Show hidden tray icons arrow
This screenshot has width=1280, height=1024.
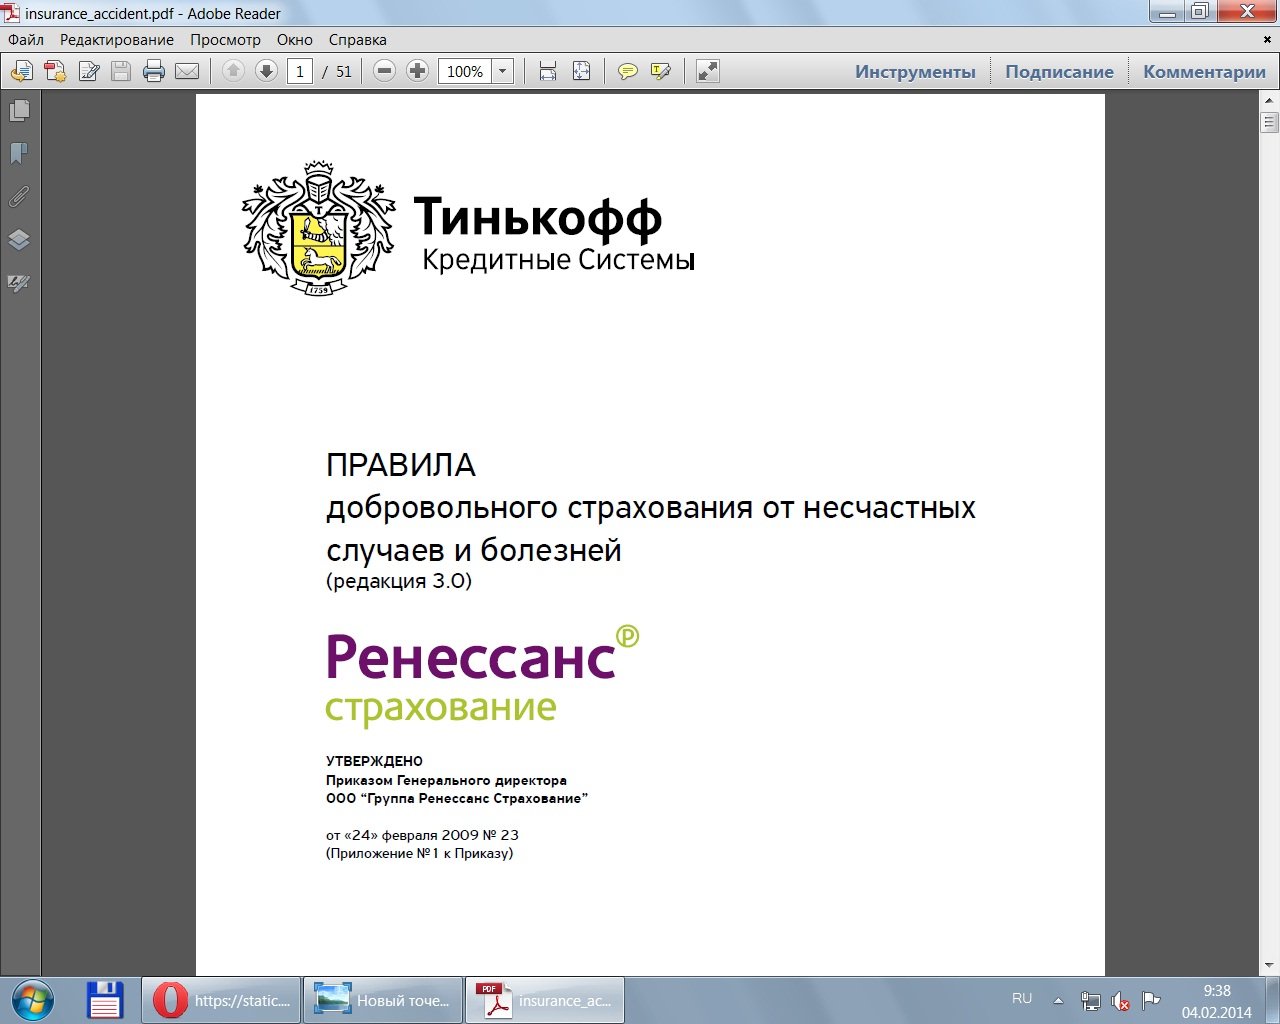1058,1000
